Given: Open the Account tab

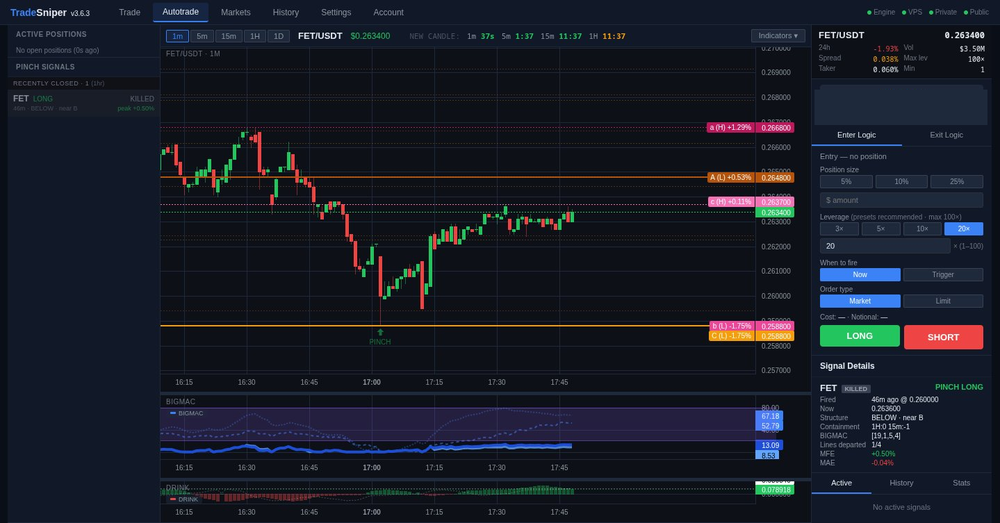Looking at the screenshot, I should (x=388, y=12).
